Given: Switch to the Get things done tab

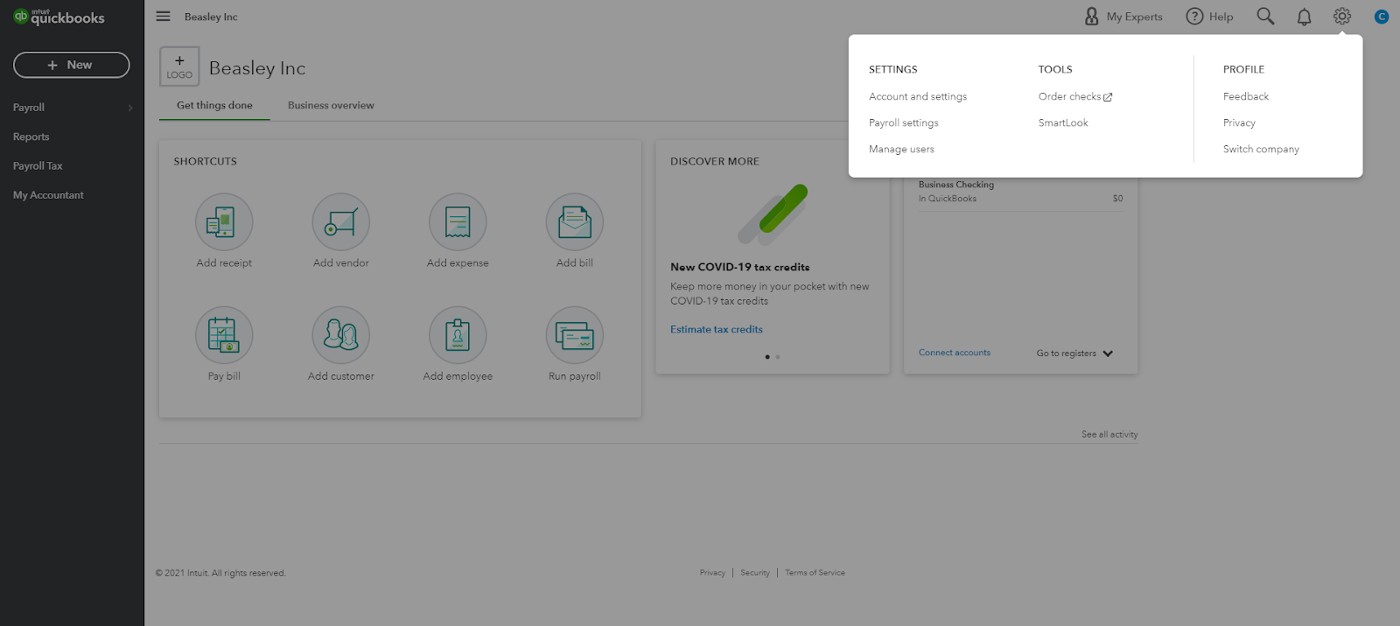Looking at the screenshot, I should point(215,105).
